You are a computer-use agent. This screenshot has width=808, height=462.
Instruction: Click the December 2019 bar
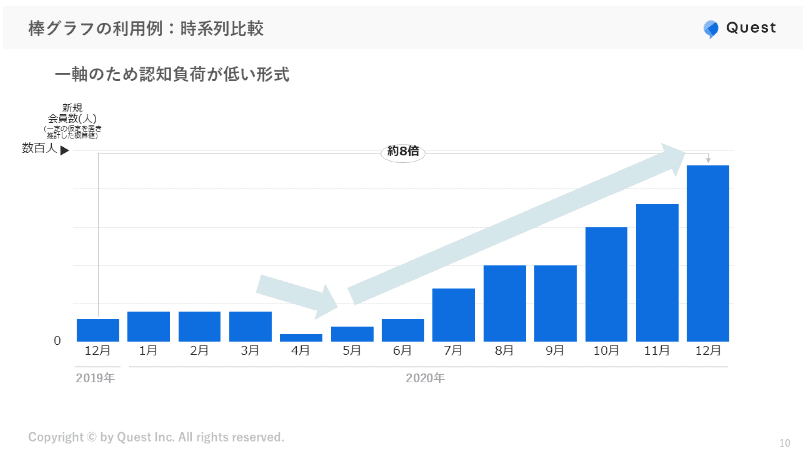coord(98,330)
